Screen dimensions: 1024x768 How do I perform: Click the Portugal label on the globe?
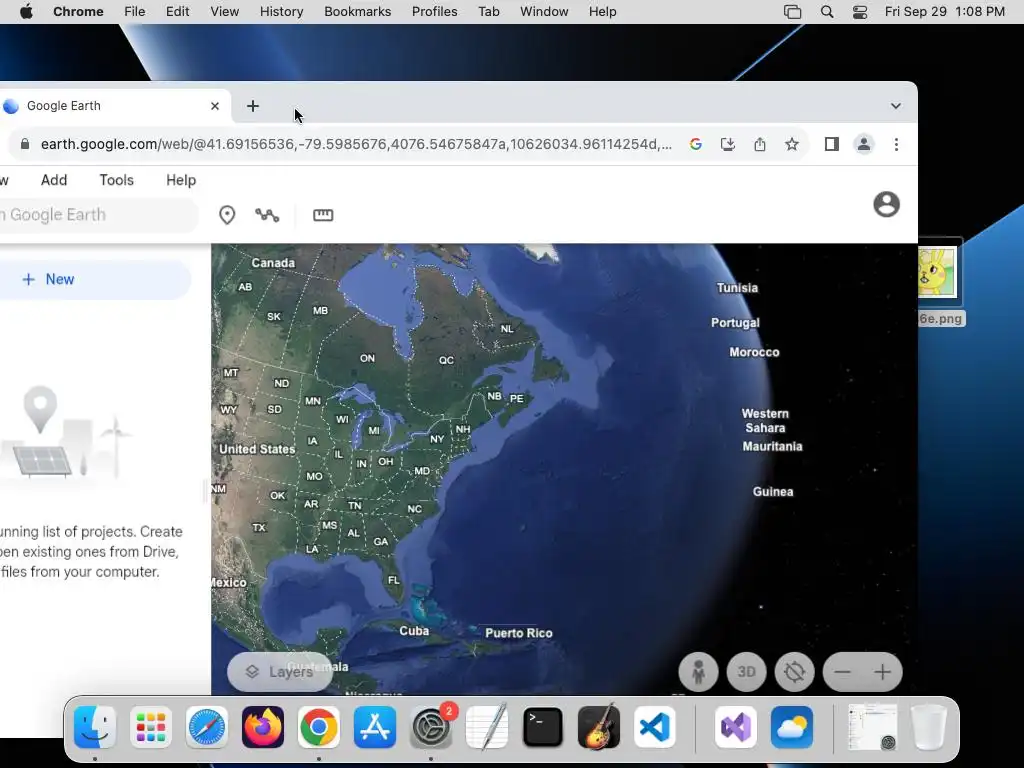tap(735, 323)
